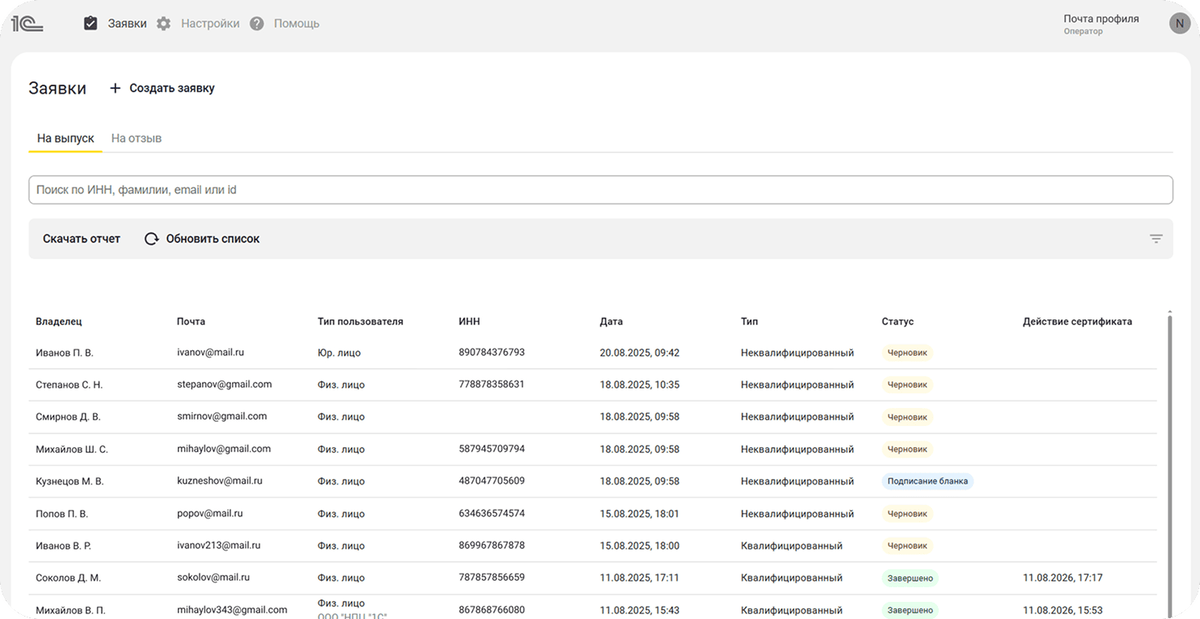Click the 1C logo icon
Viewport: 1200px width, 619px height.
pos(27,24)
